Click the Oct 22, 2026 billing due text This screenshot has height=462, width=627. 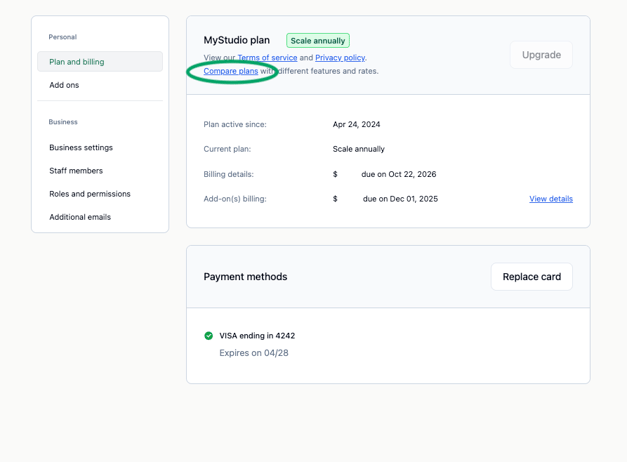(x=399, y=174)
